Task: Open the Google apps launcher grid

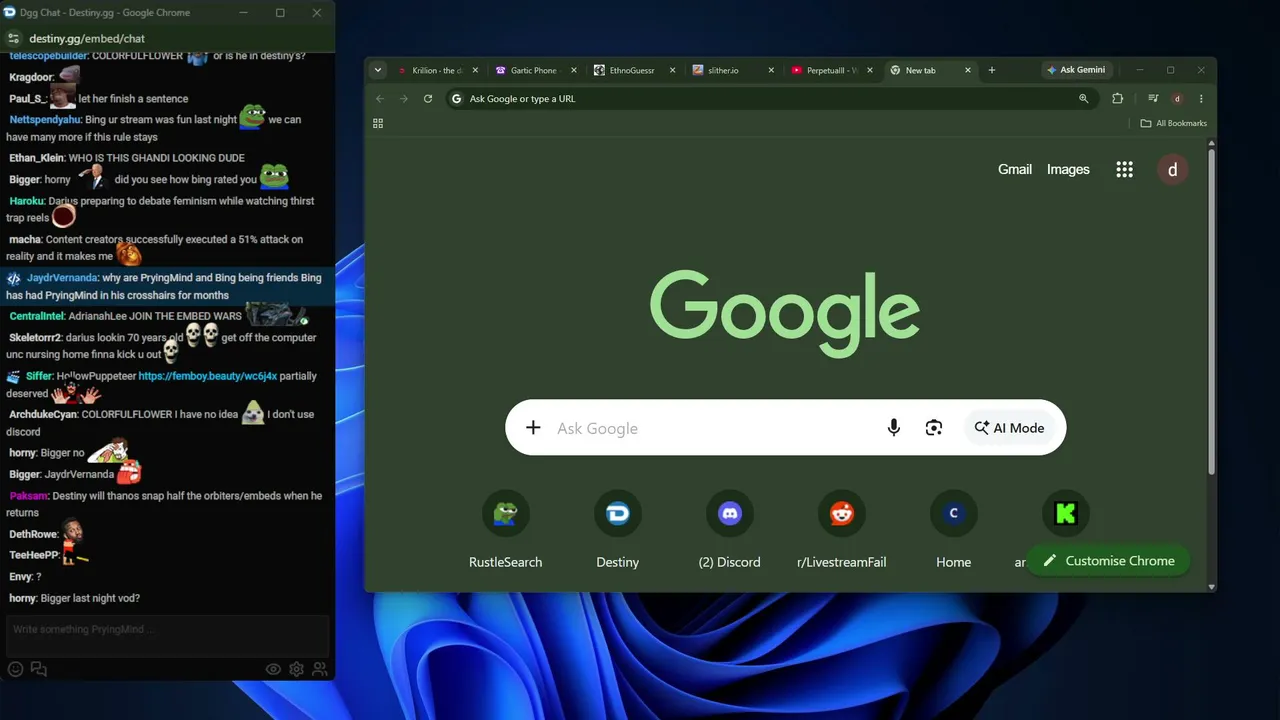Action: click(x=1125, y=169)
